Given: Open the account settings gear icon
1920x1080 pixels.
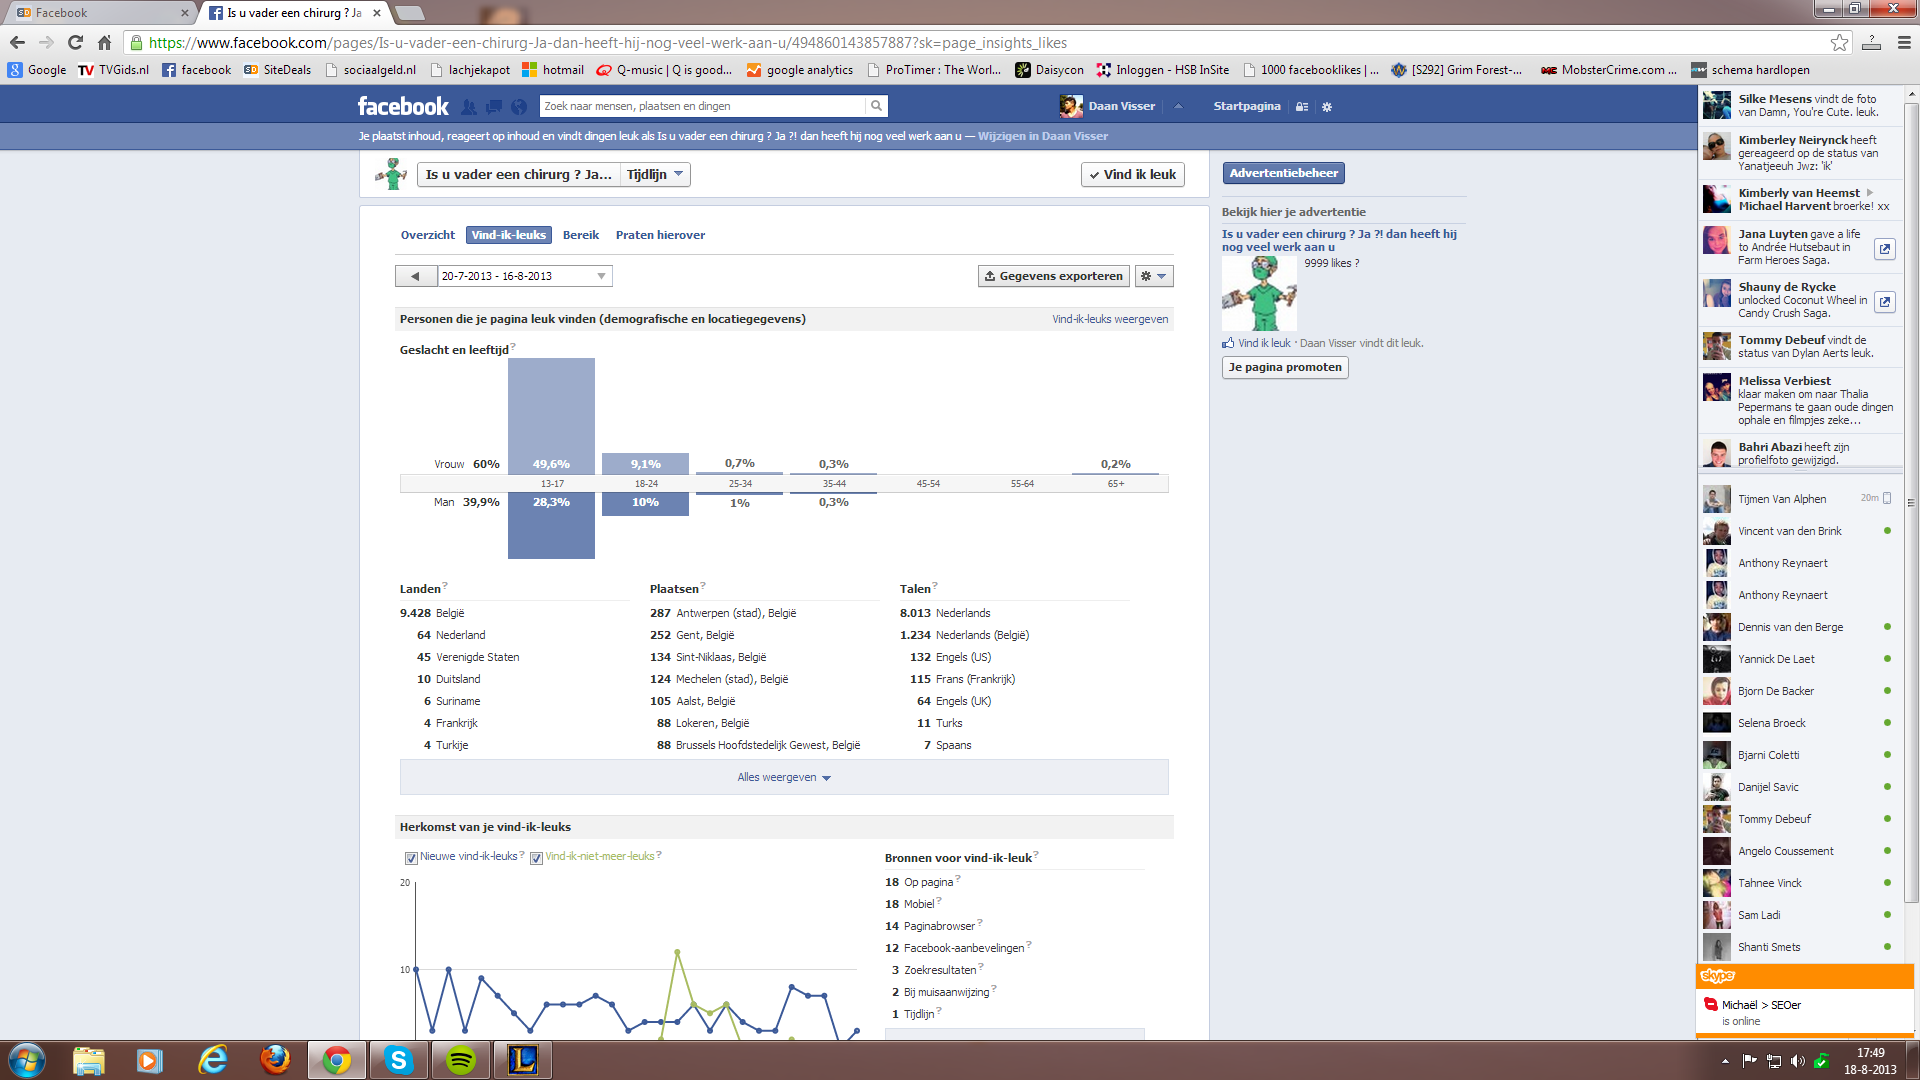Looking at the screenshot, I should point(1327,107).
